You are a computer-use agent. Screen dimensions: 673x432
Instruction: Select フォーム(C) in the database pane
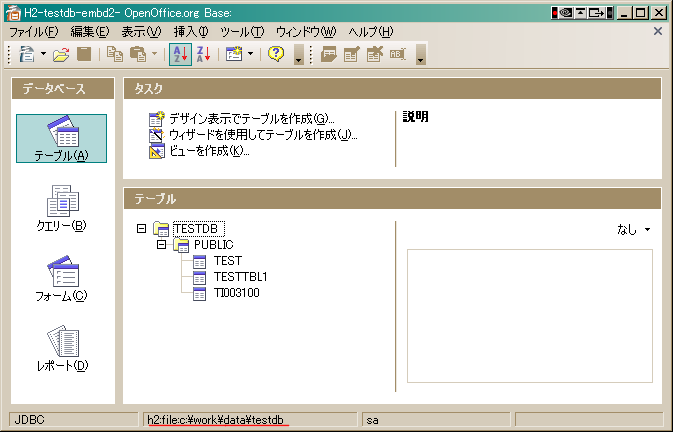[61, 279]
